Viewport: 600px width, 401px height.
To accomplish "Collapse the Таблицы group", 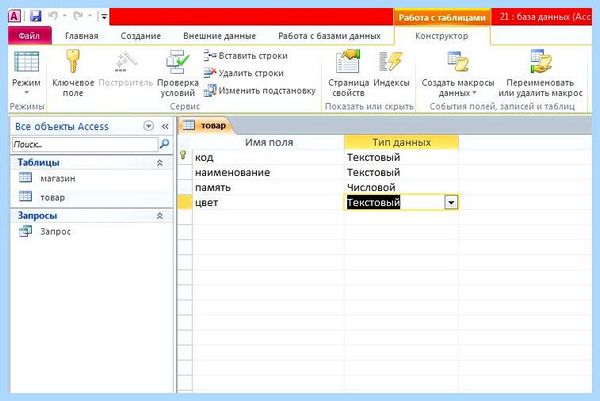I will [x=160, y=163].
